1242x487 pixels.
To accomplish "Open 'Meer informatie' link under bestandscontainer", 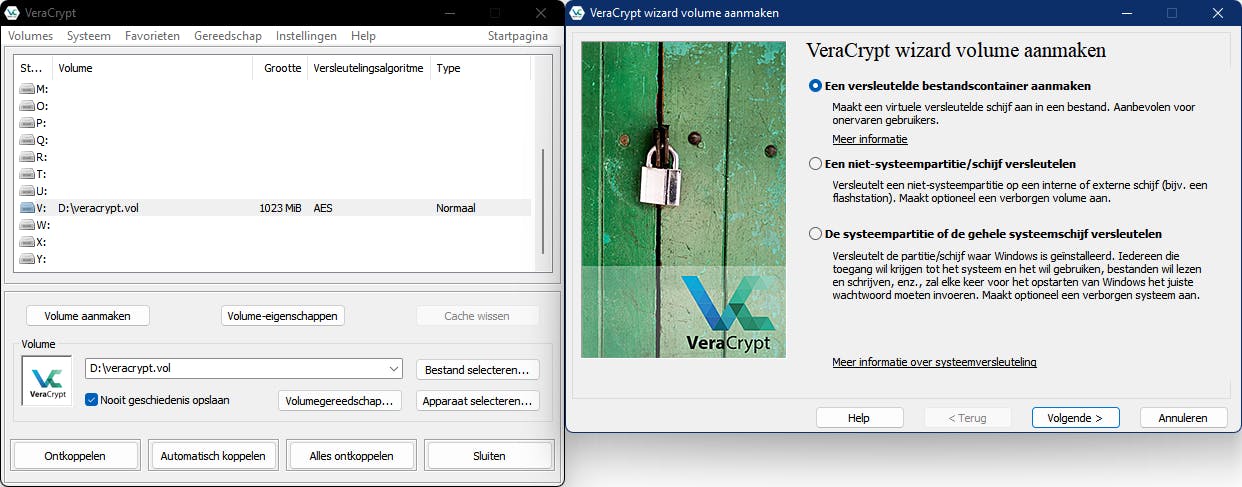I will (x=870, y=139).
